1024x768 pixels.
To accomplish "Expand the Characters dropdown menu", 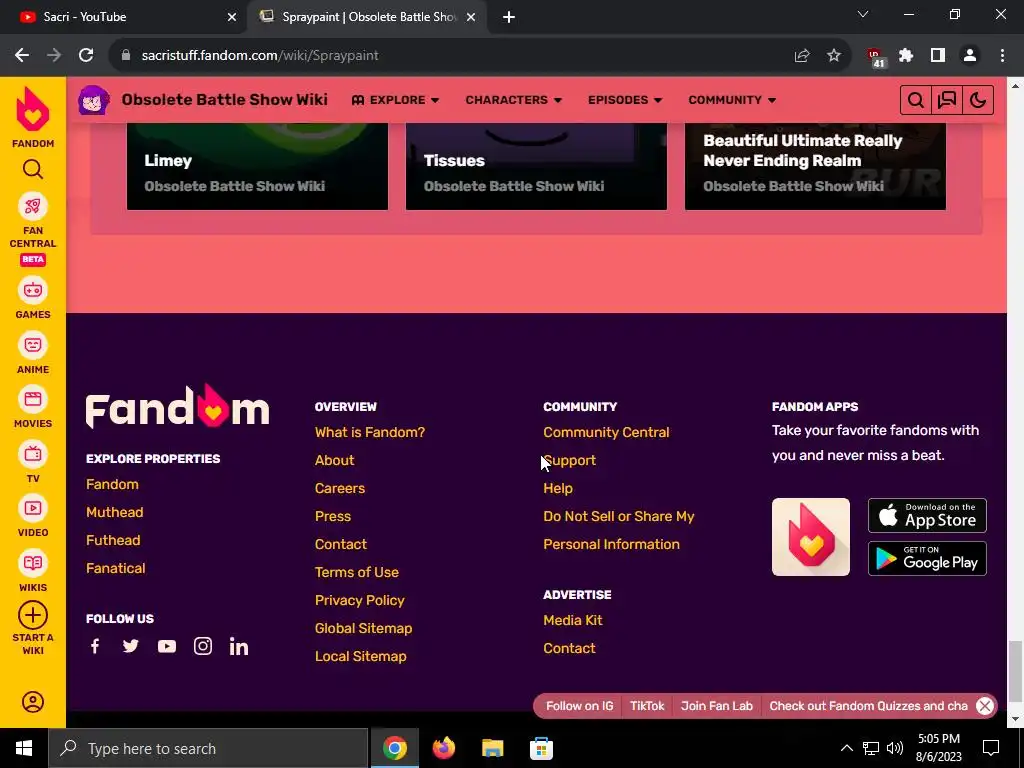I will [513, 100].
